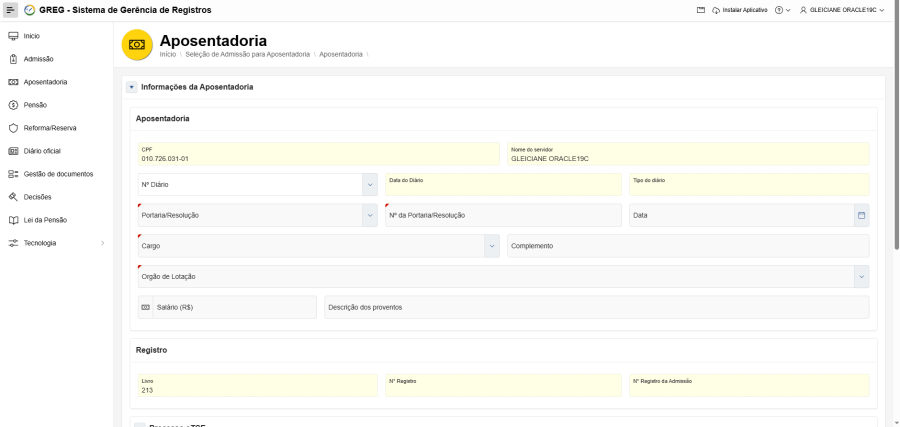Click the Reforma/Reserva shield icon
This screenshot has height=427, width=900.
(x=13, y=128)
